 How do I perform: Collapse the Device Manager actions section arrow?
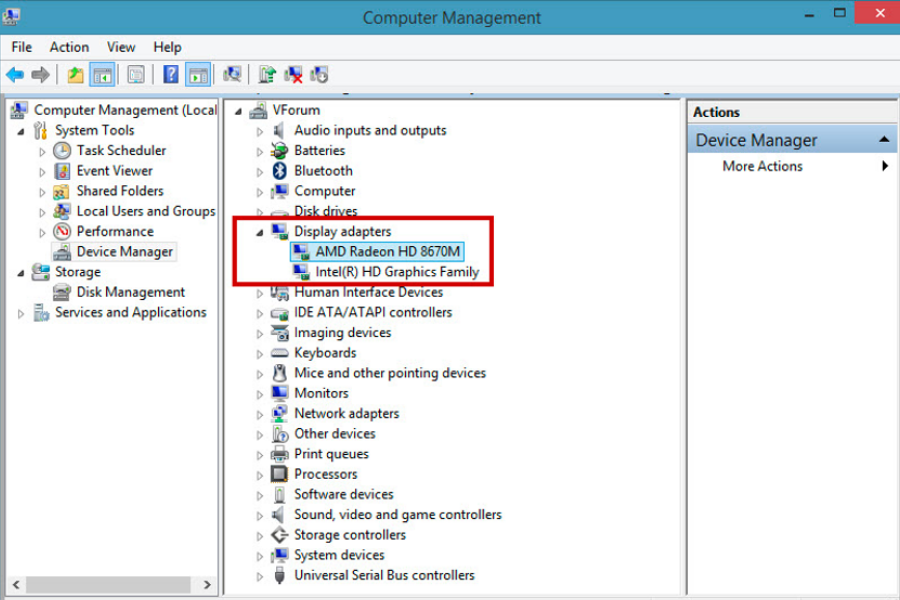pos(884,140)
